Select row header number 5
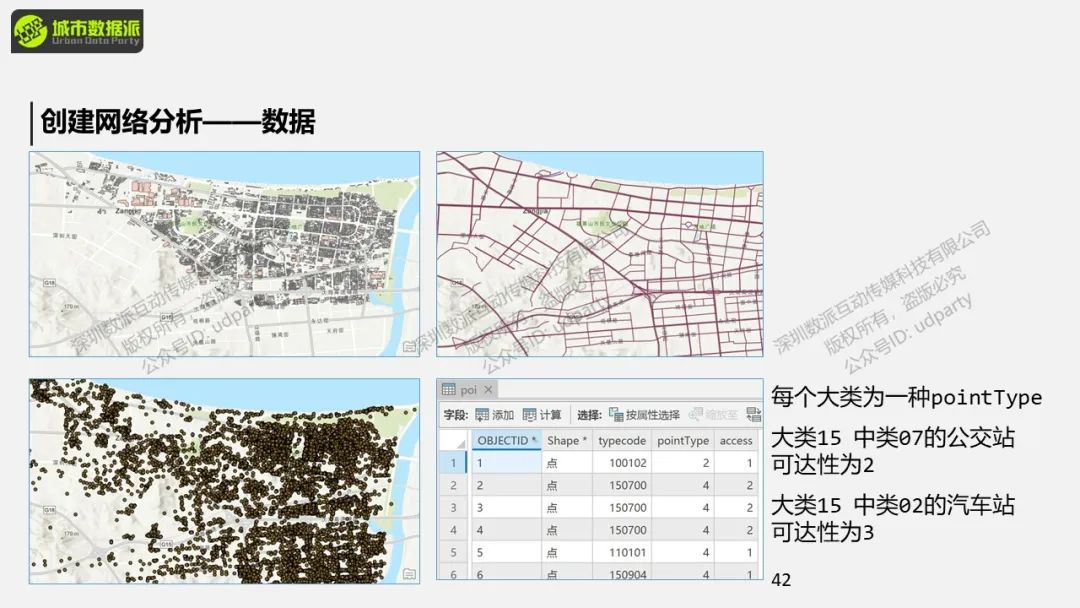1080x608 pixels. [x=453, y=552]
